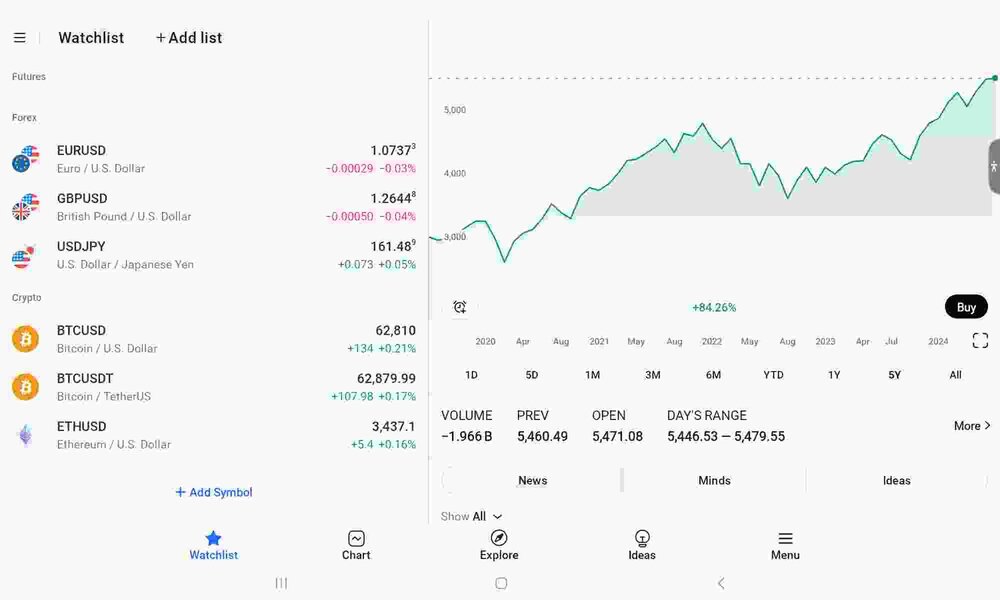Switch to the News tab
The image size is (1000, 600).
click(533, 481)
